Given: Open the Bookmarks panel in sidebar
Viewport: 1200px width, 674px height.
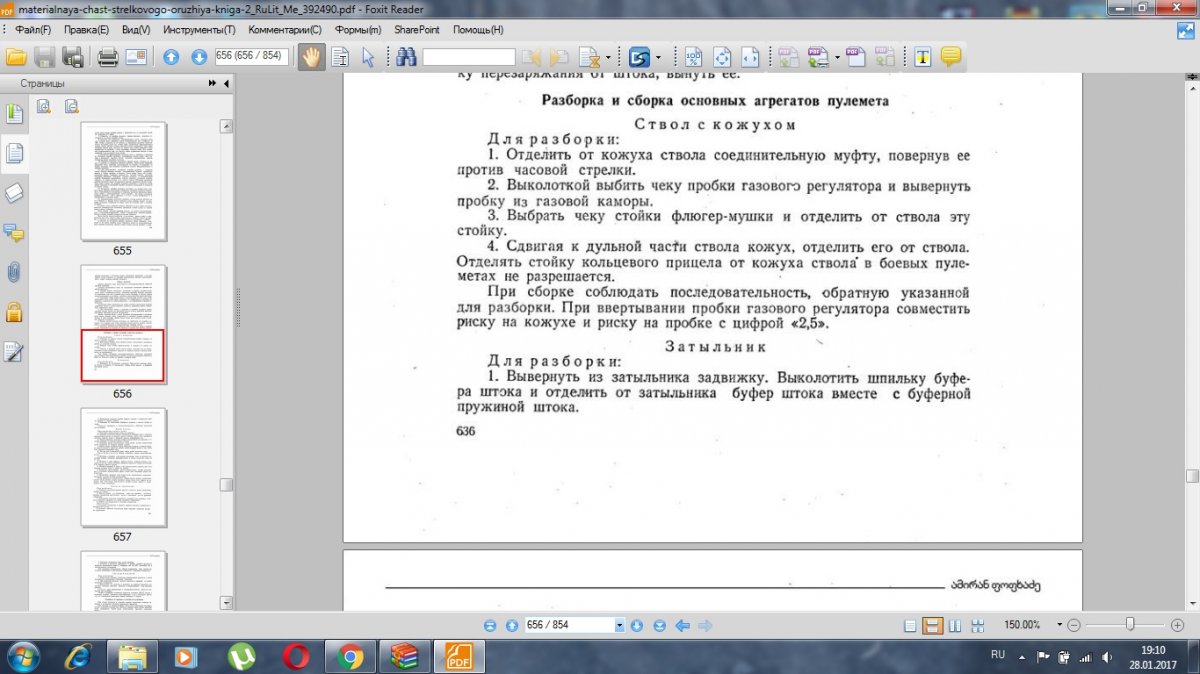Looking at the screenshot, I should click(x=14, y=113).
